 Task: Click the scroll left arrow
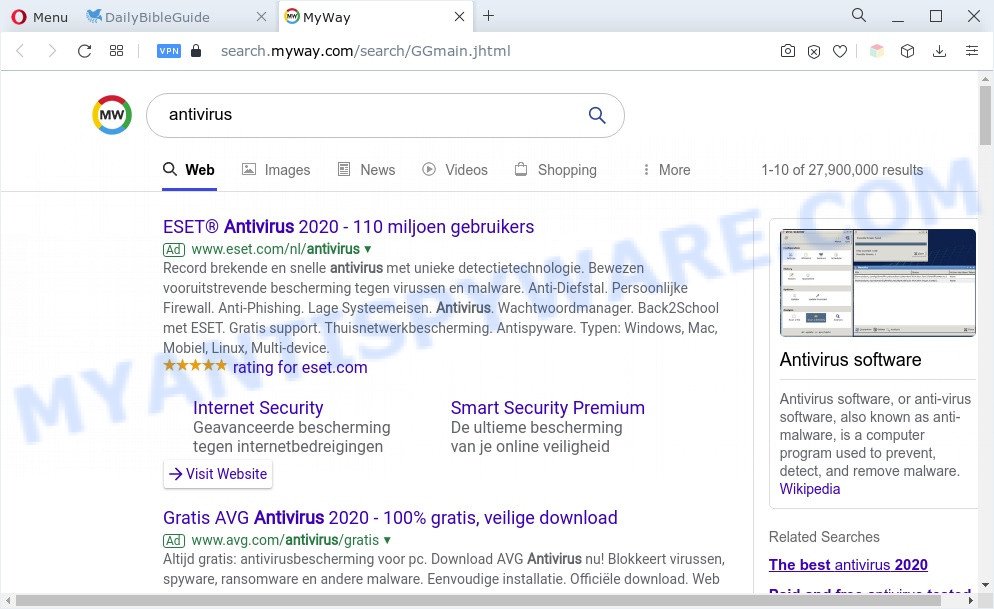tap(8, 599)
